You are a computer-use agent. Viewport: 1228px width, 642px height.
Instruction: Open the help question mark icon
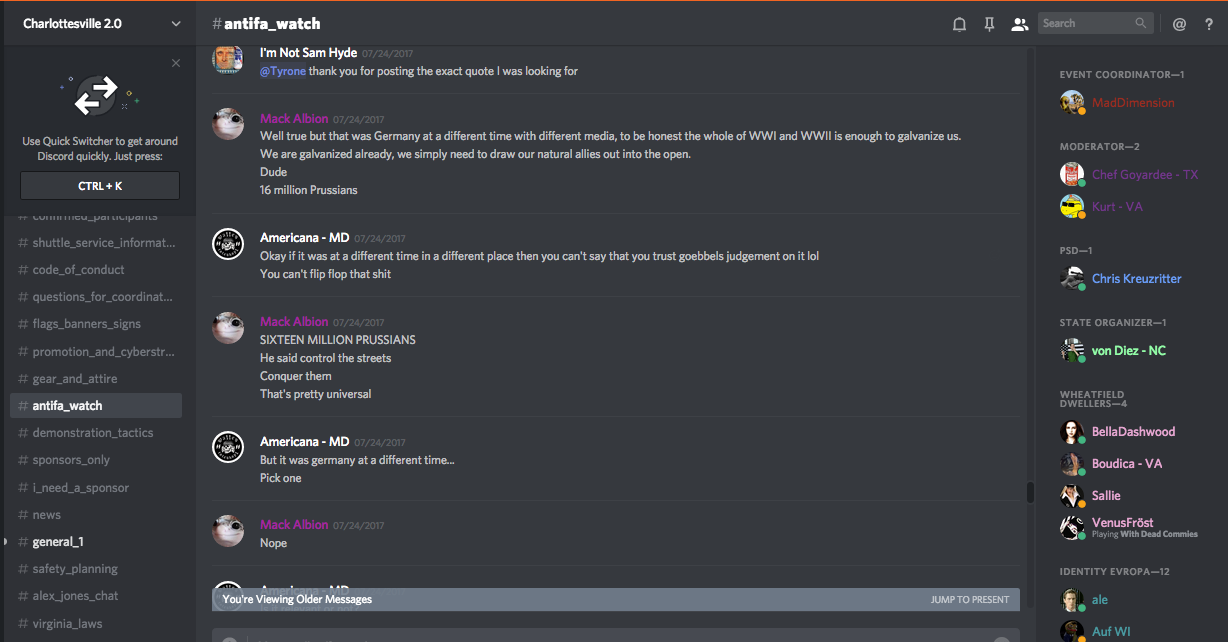click(x=1208, y=24)
